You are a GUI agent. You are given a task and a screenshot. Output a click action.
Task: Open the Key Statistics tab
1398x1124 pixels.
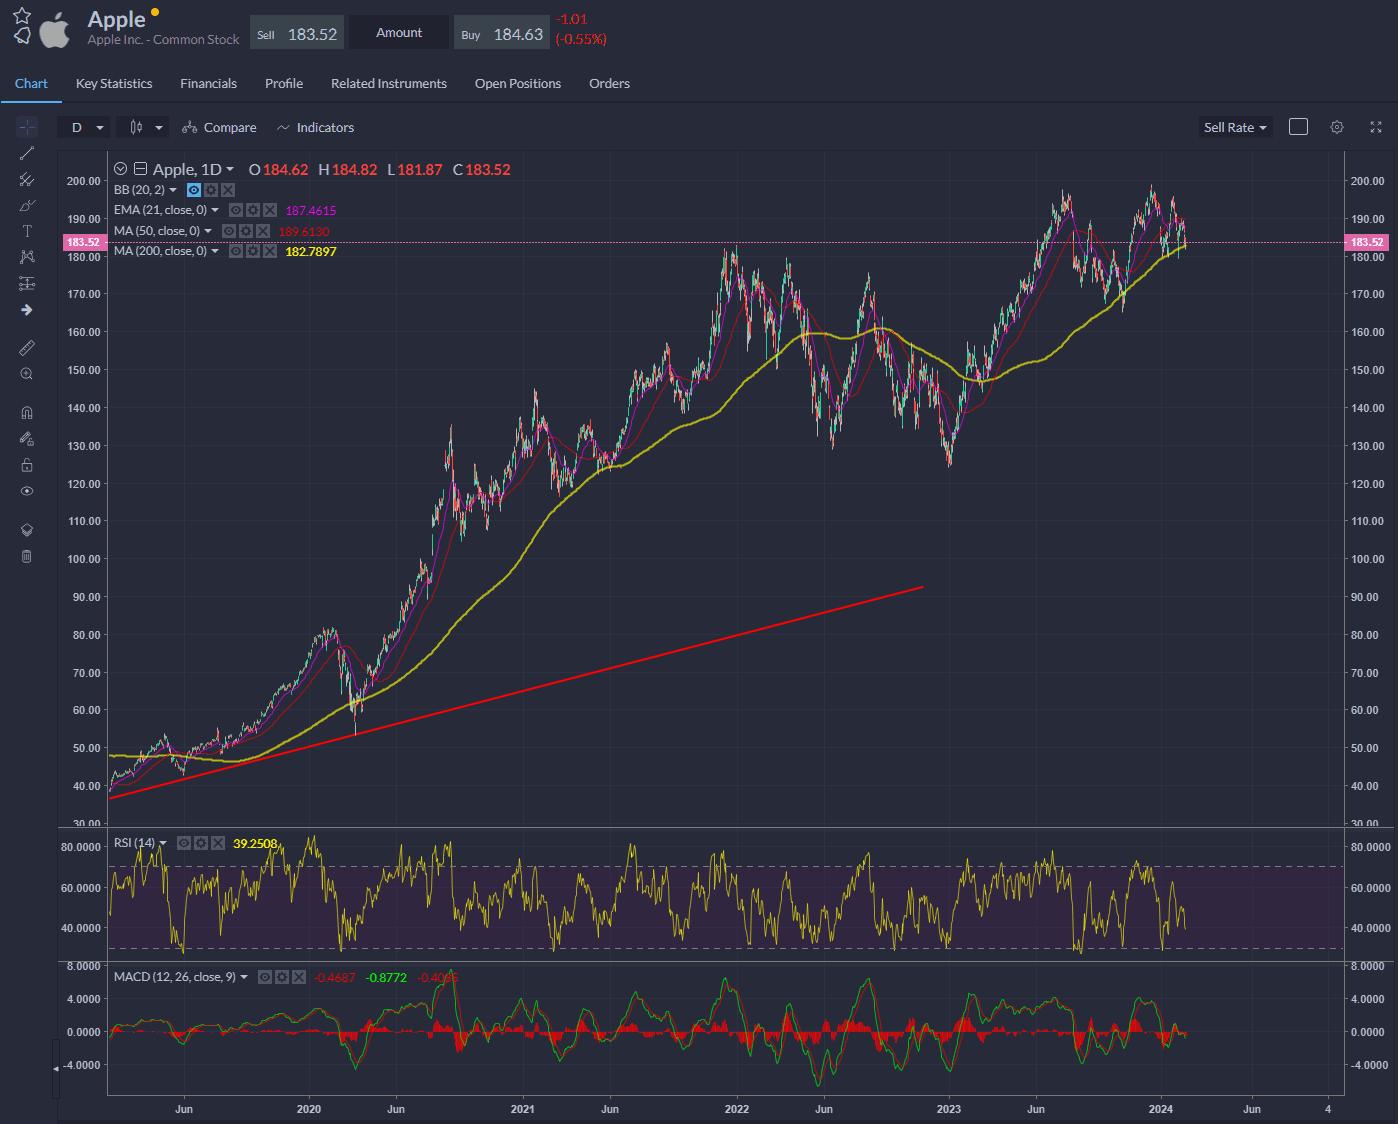pos(114,83)
